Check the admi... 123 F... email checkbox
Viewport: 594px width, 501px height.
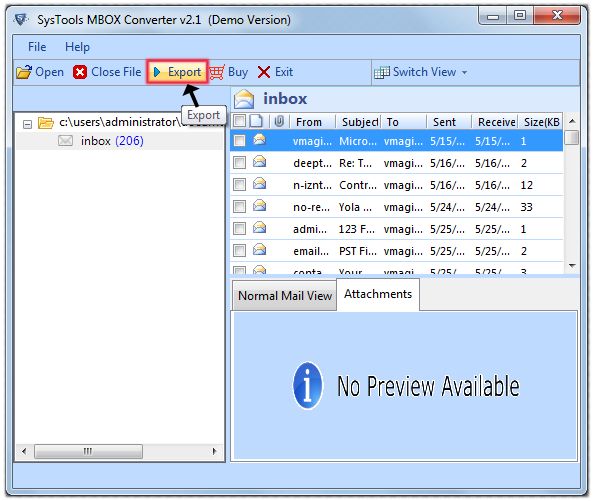(239, 229)
